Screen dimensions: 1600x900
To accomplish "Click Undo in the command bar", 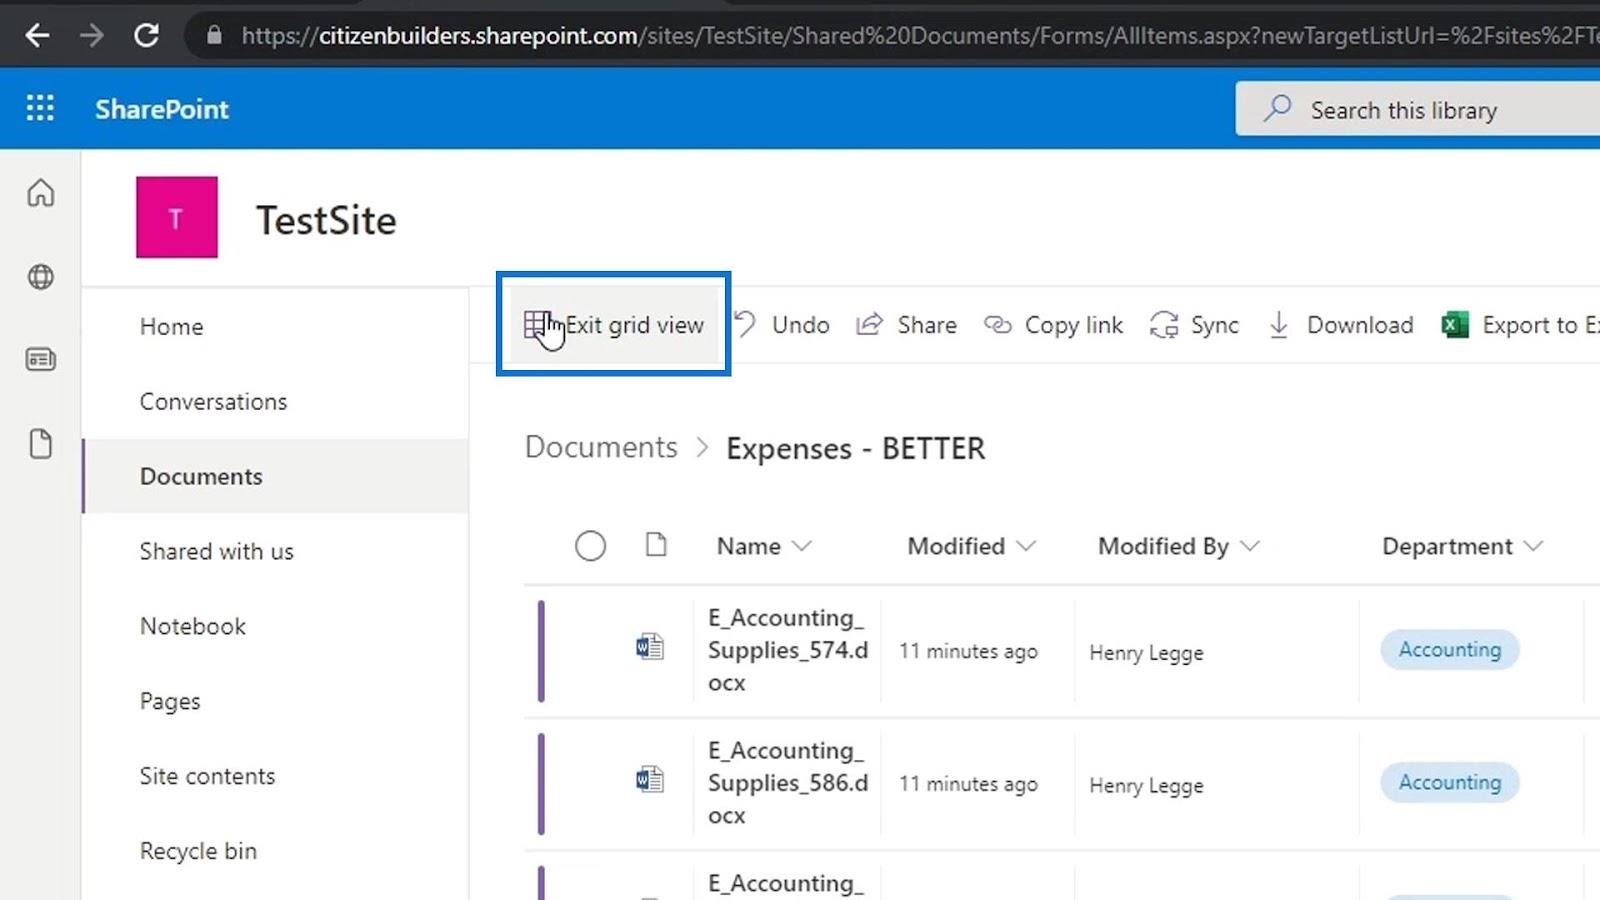I will click(x=783, y=325).
